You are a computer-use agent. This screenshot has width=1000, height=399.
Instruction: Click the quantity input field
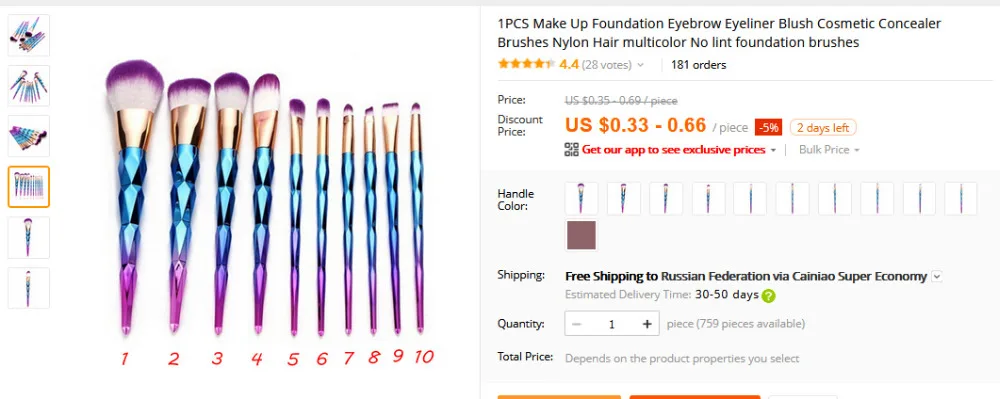click(x=612, y=324)
